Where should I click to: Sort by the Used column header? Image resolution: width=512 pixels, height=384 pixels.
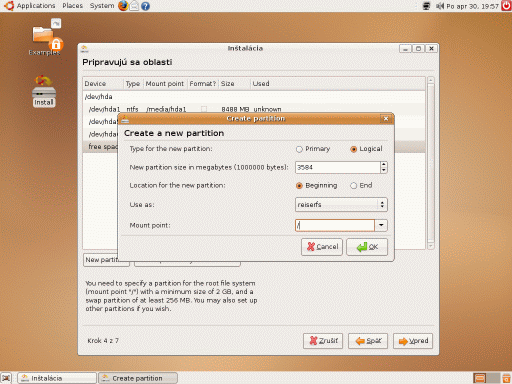(x=337, y=84)
